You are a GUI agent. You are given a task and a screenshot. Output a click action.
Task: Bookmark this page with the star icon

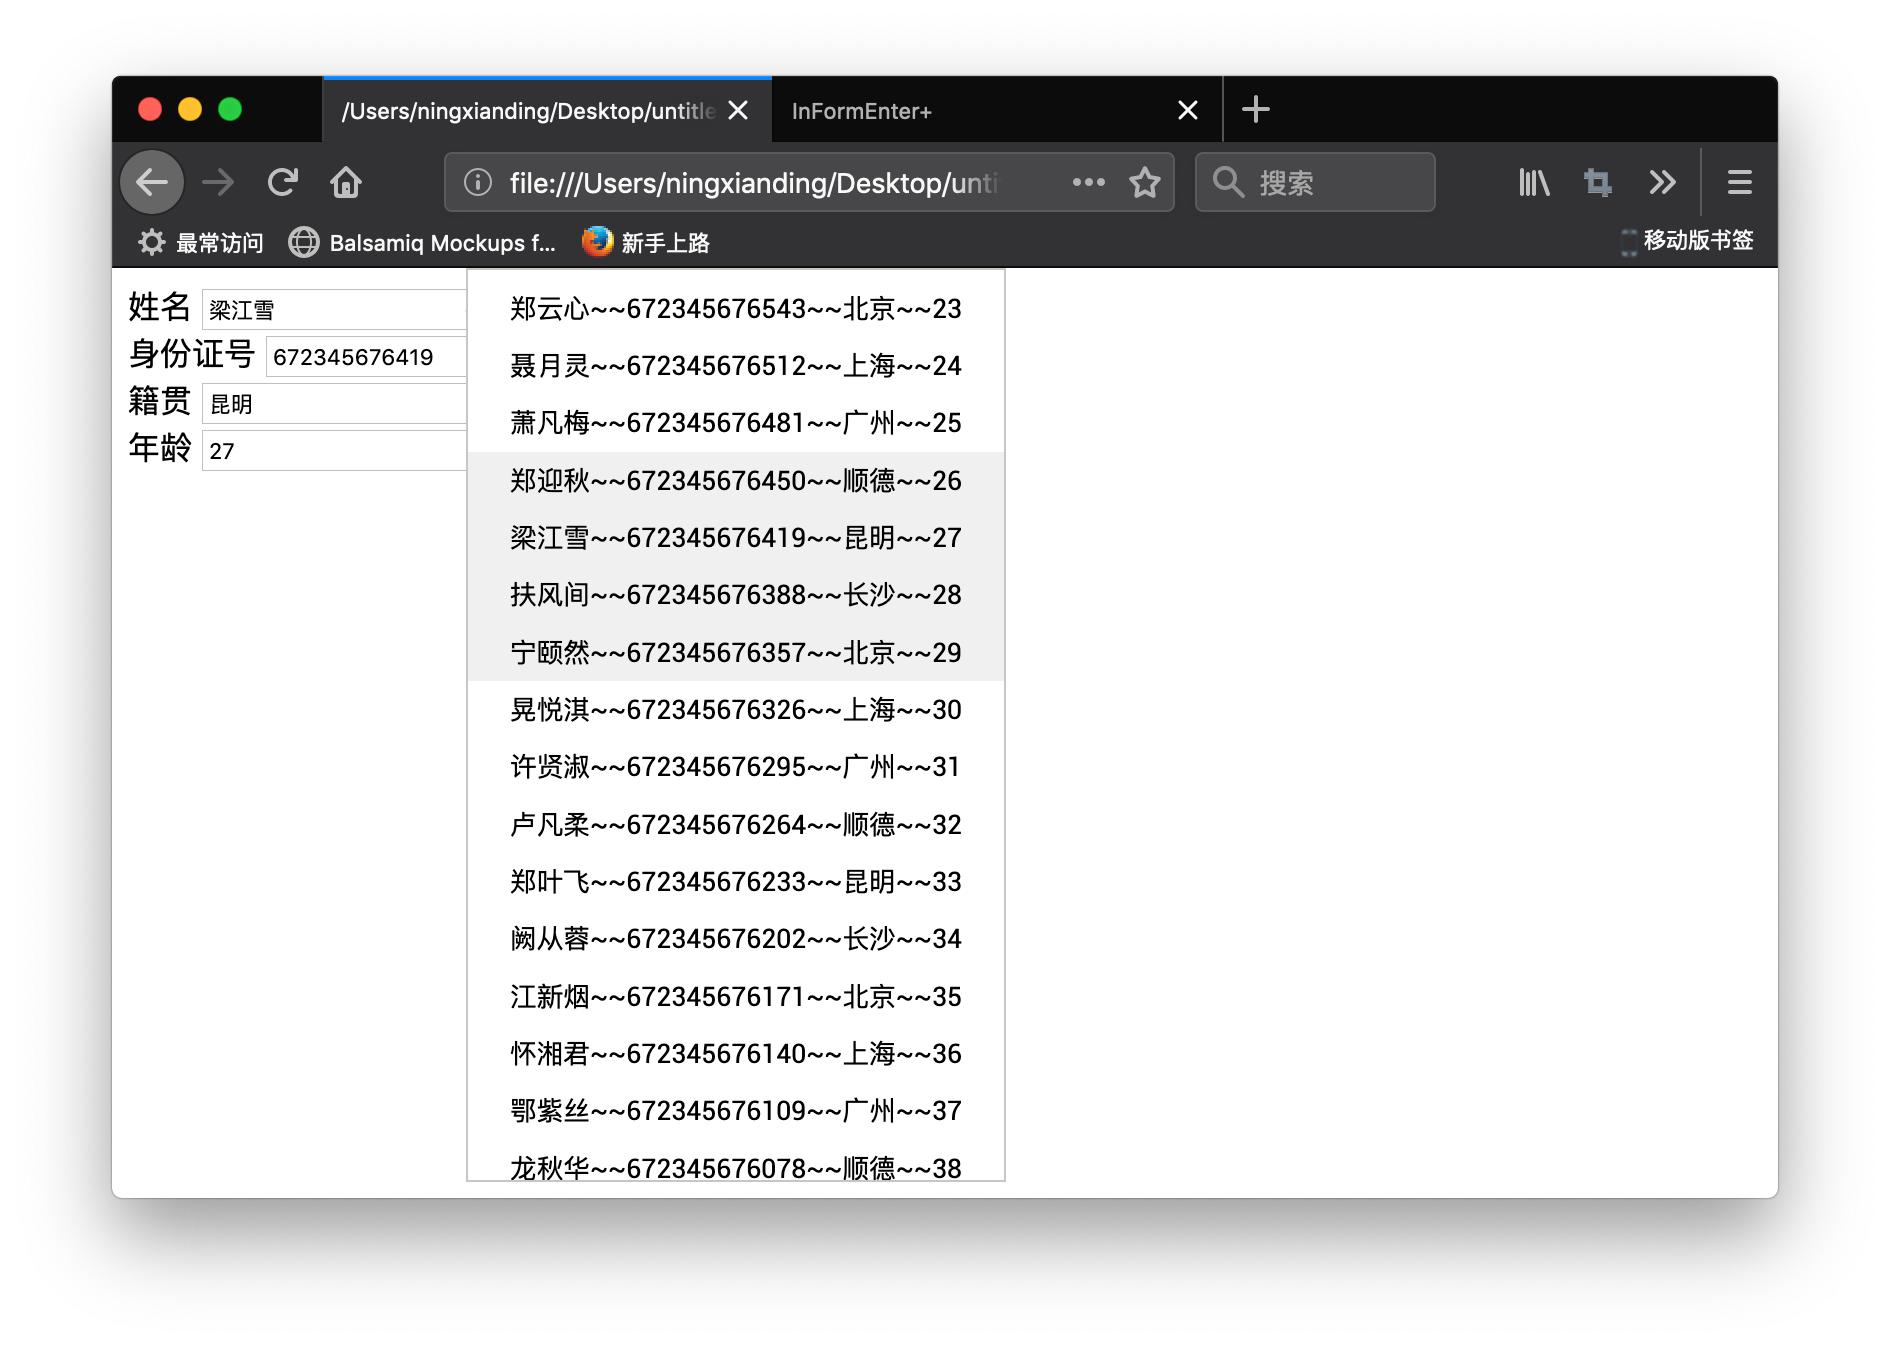(x=1144, y=183)
